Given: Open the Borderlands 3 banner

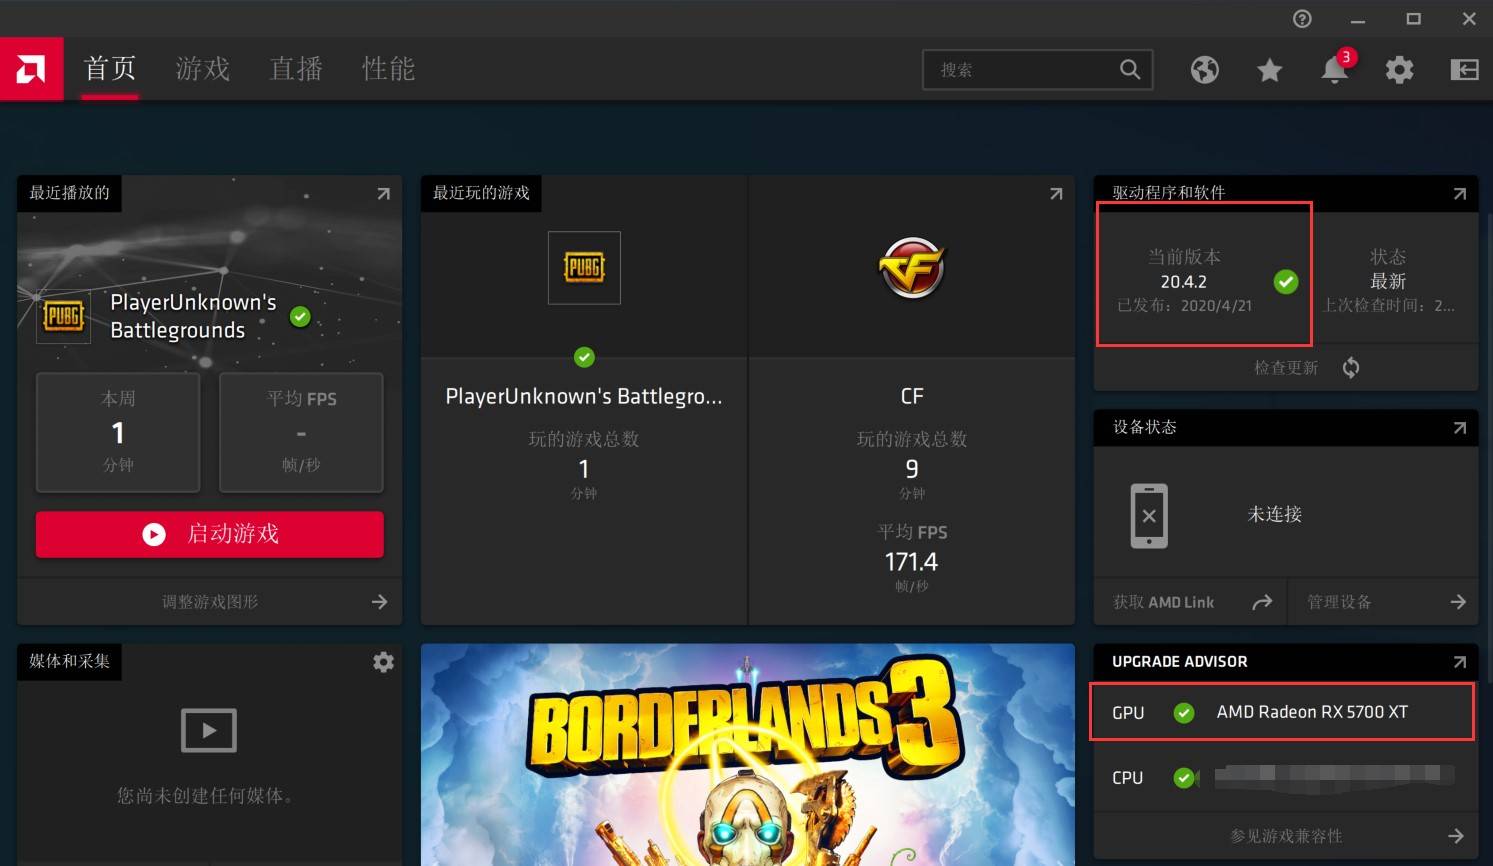Looking at the screenshot, I should [748, 755].
